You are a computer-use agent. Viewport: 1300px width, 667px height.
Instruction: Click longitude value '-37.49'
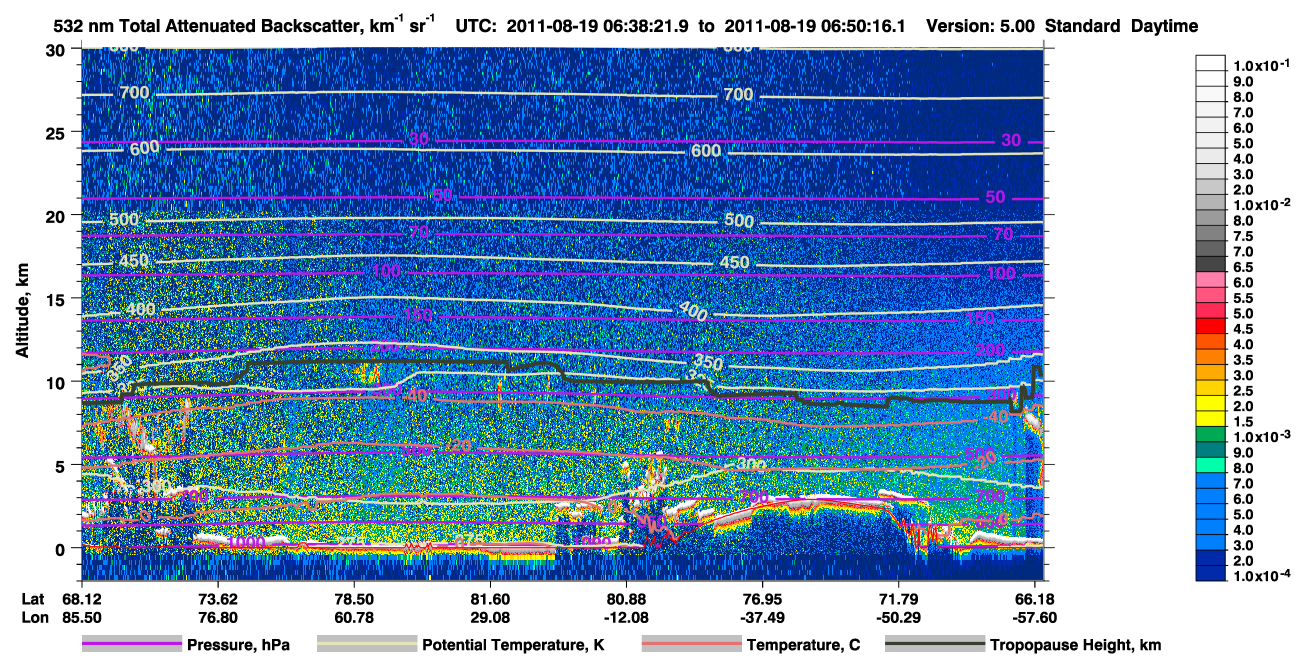pyautogui.click(x=762, y=617)
